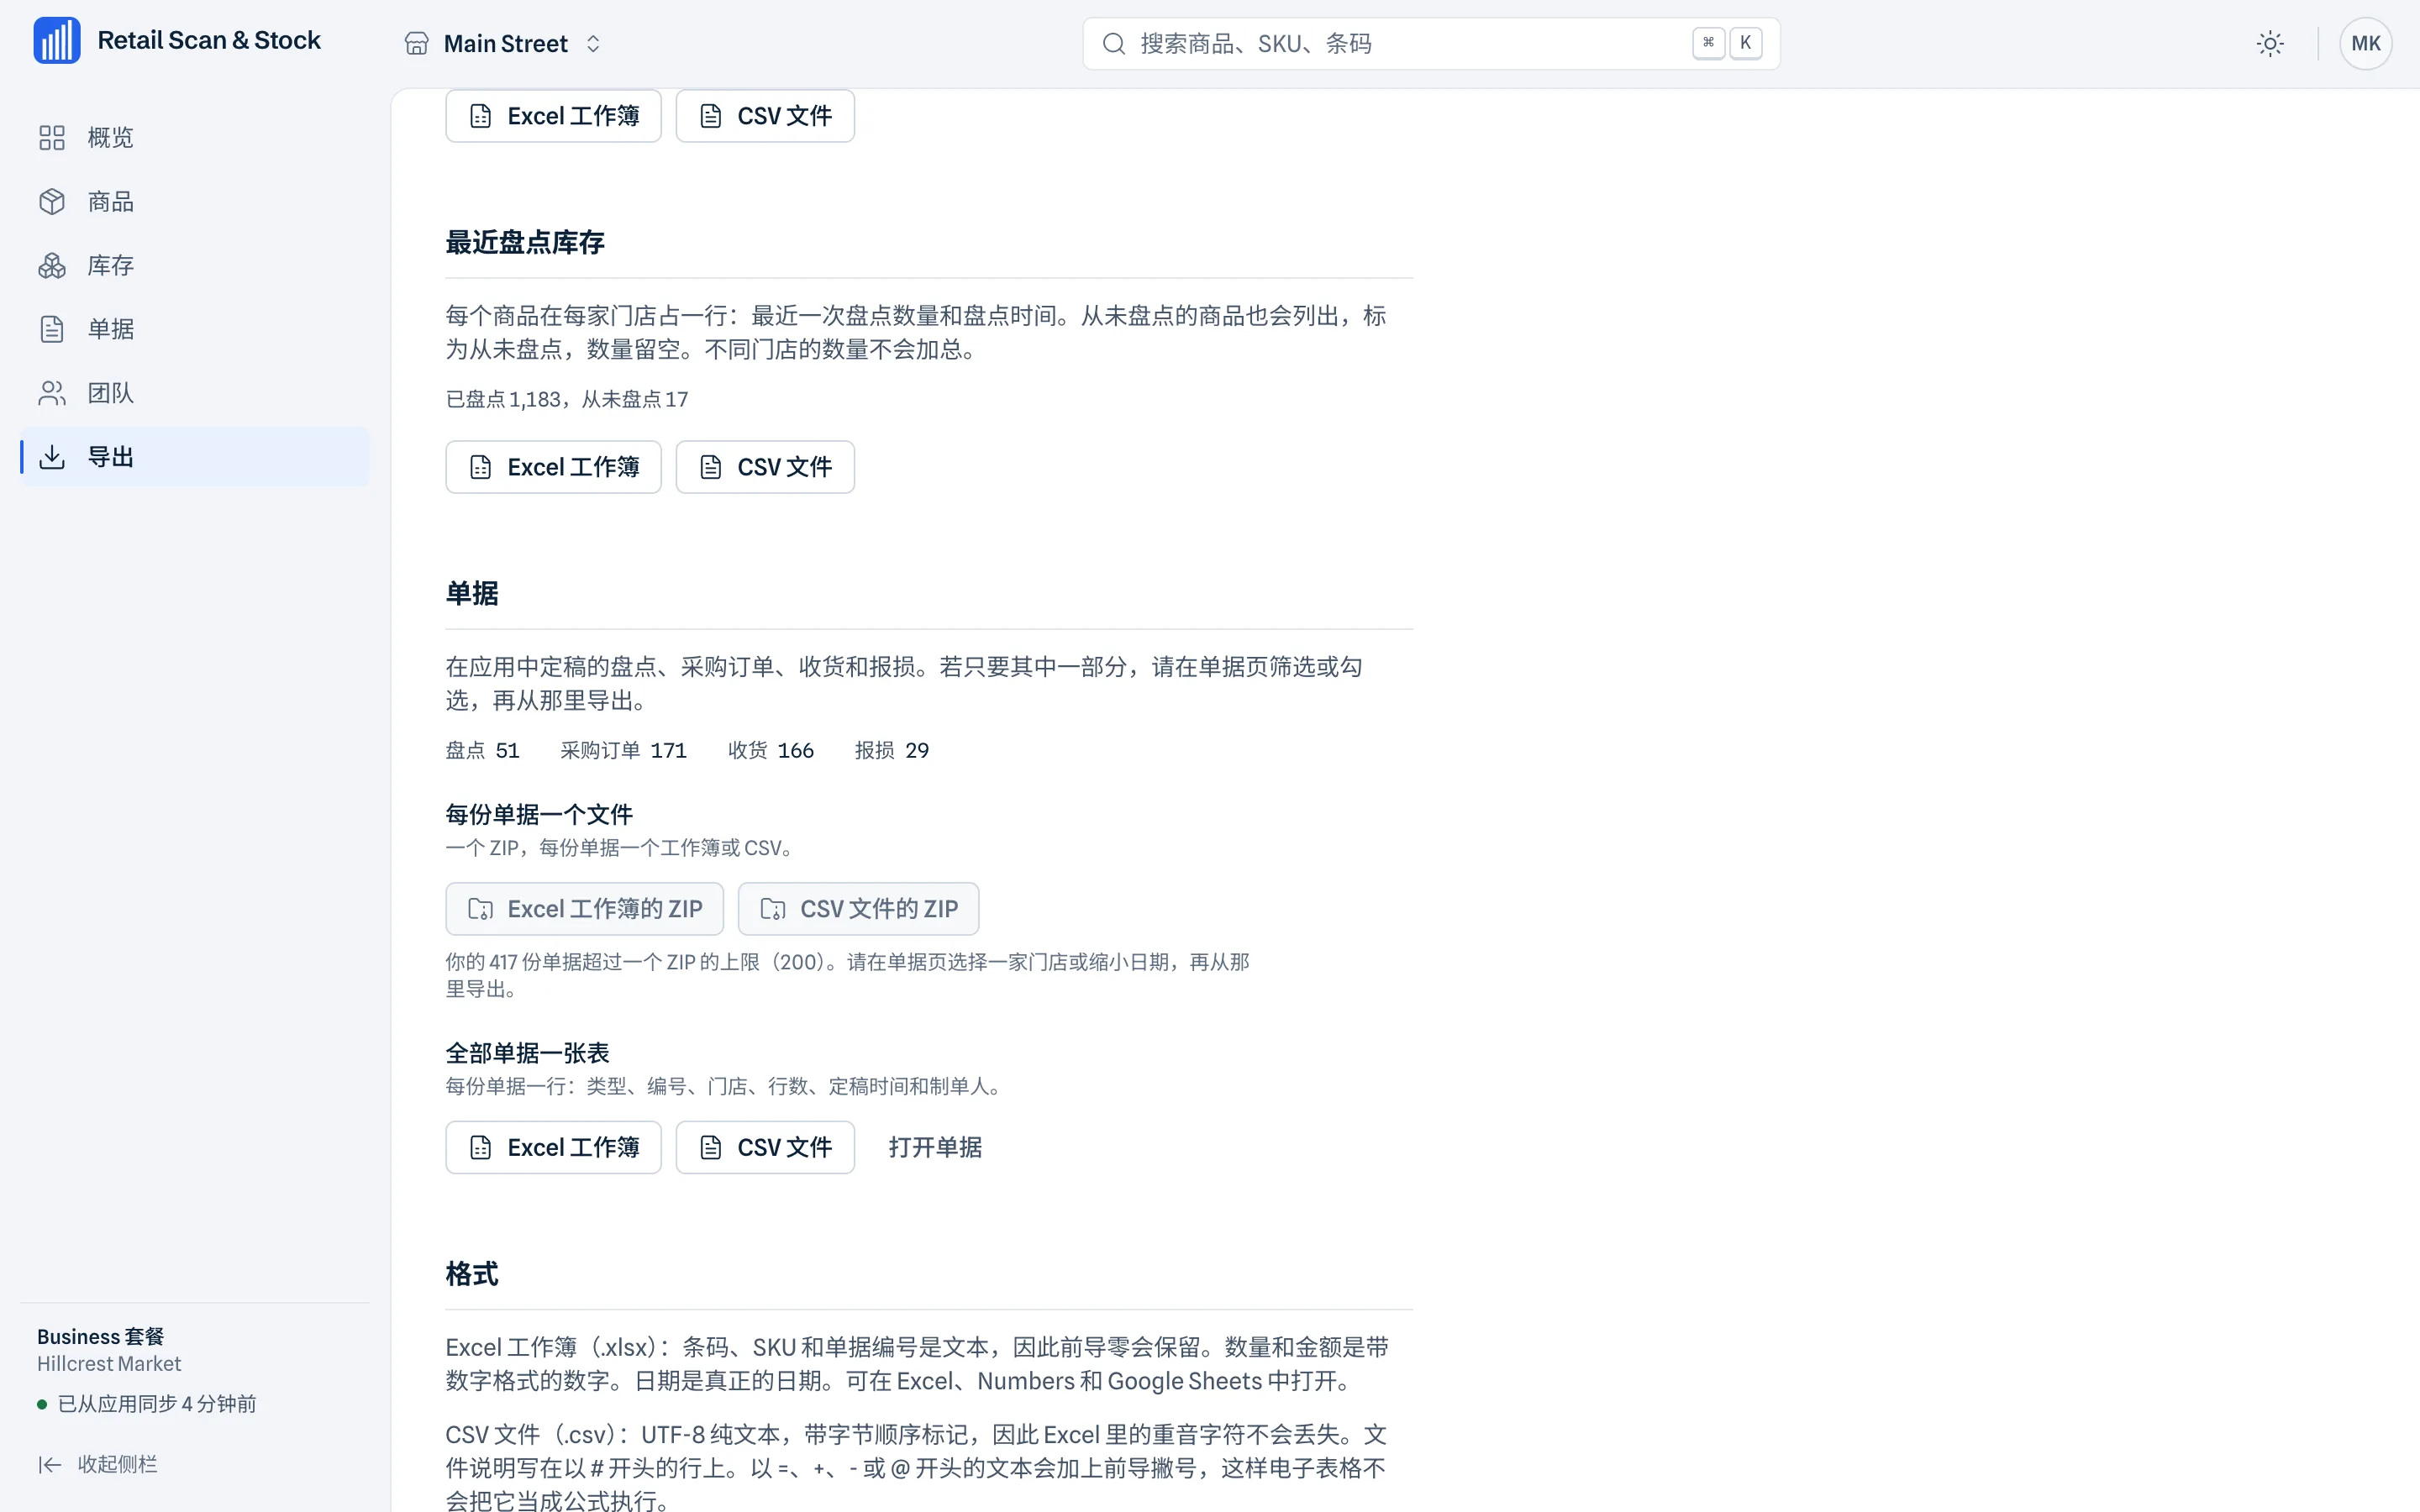Image resolution: width=2420 pixels, height=1512 pixels.
Task: Open the MK user avatar menu
Action: click(x=2365, y=44)
